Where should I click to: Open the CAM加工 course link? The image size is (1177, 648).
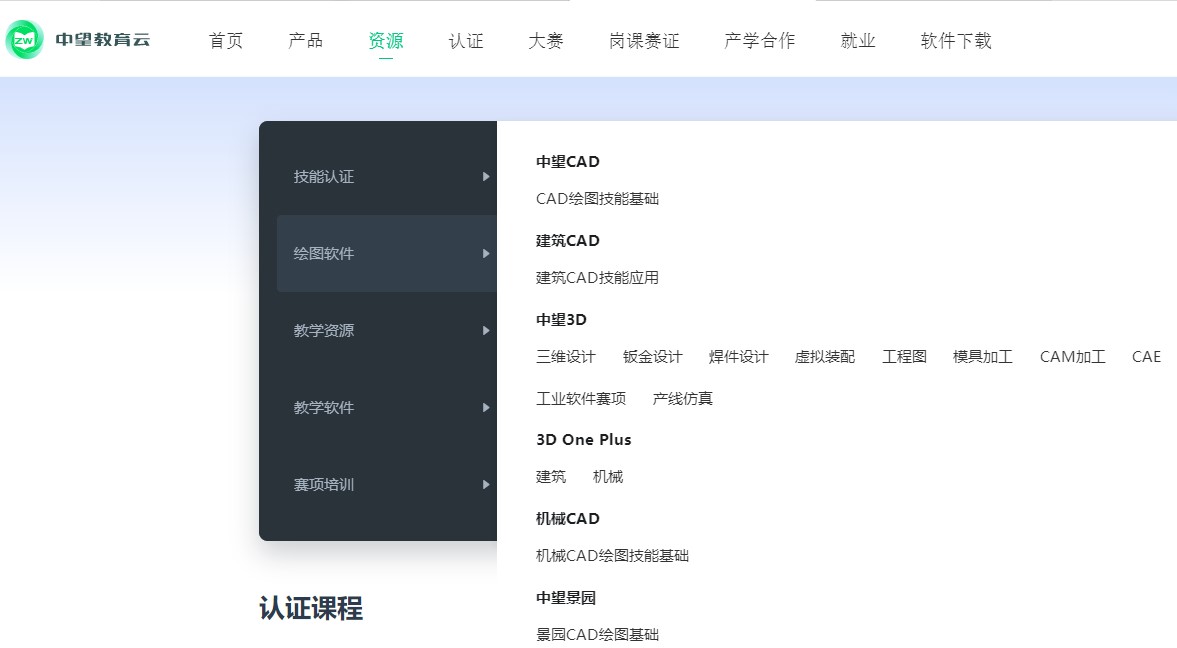pos(1072,357)
